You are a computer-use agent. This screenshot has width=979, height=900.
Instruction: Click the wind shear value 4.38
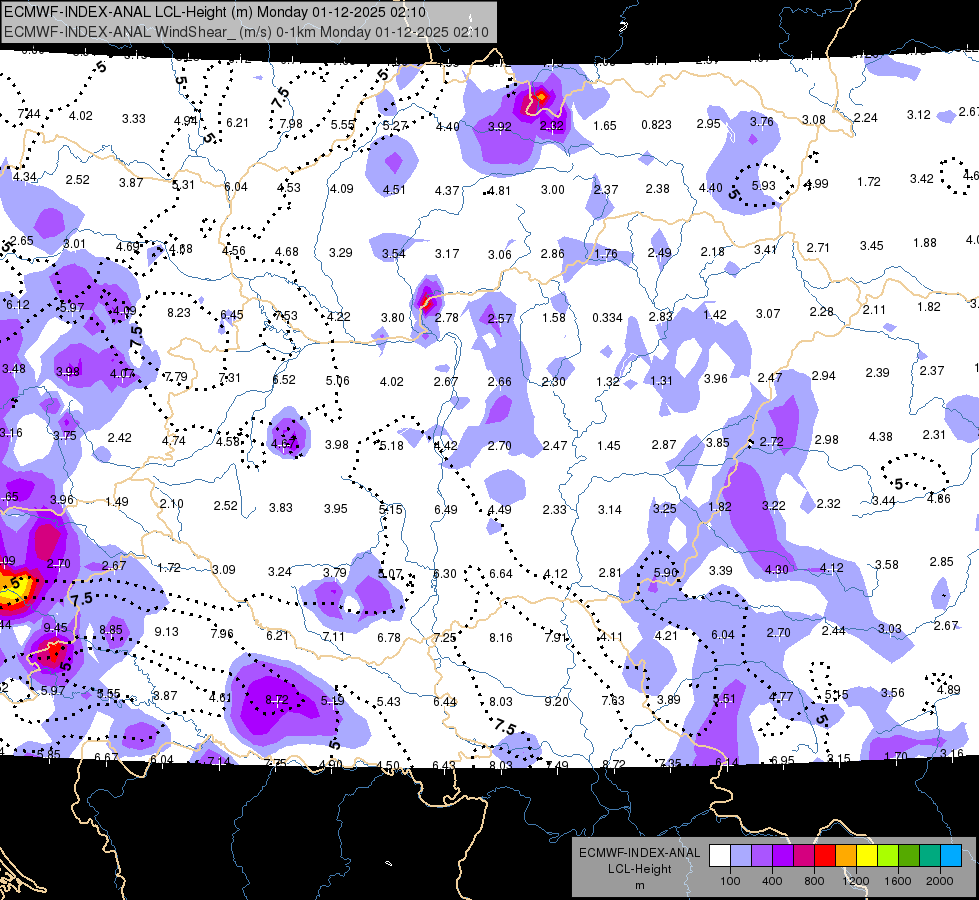click(x=880, y=437)
